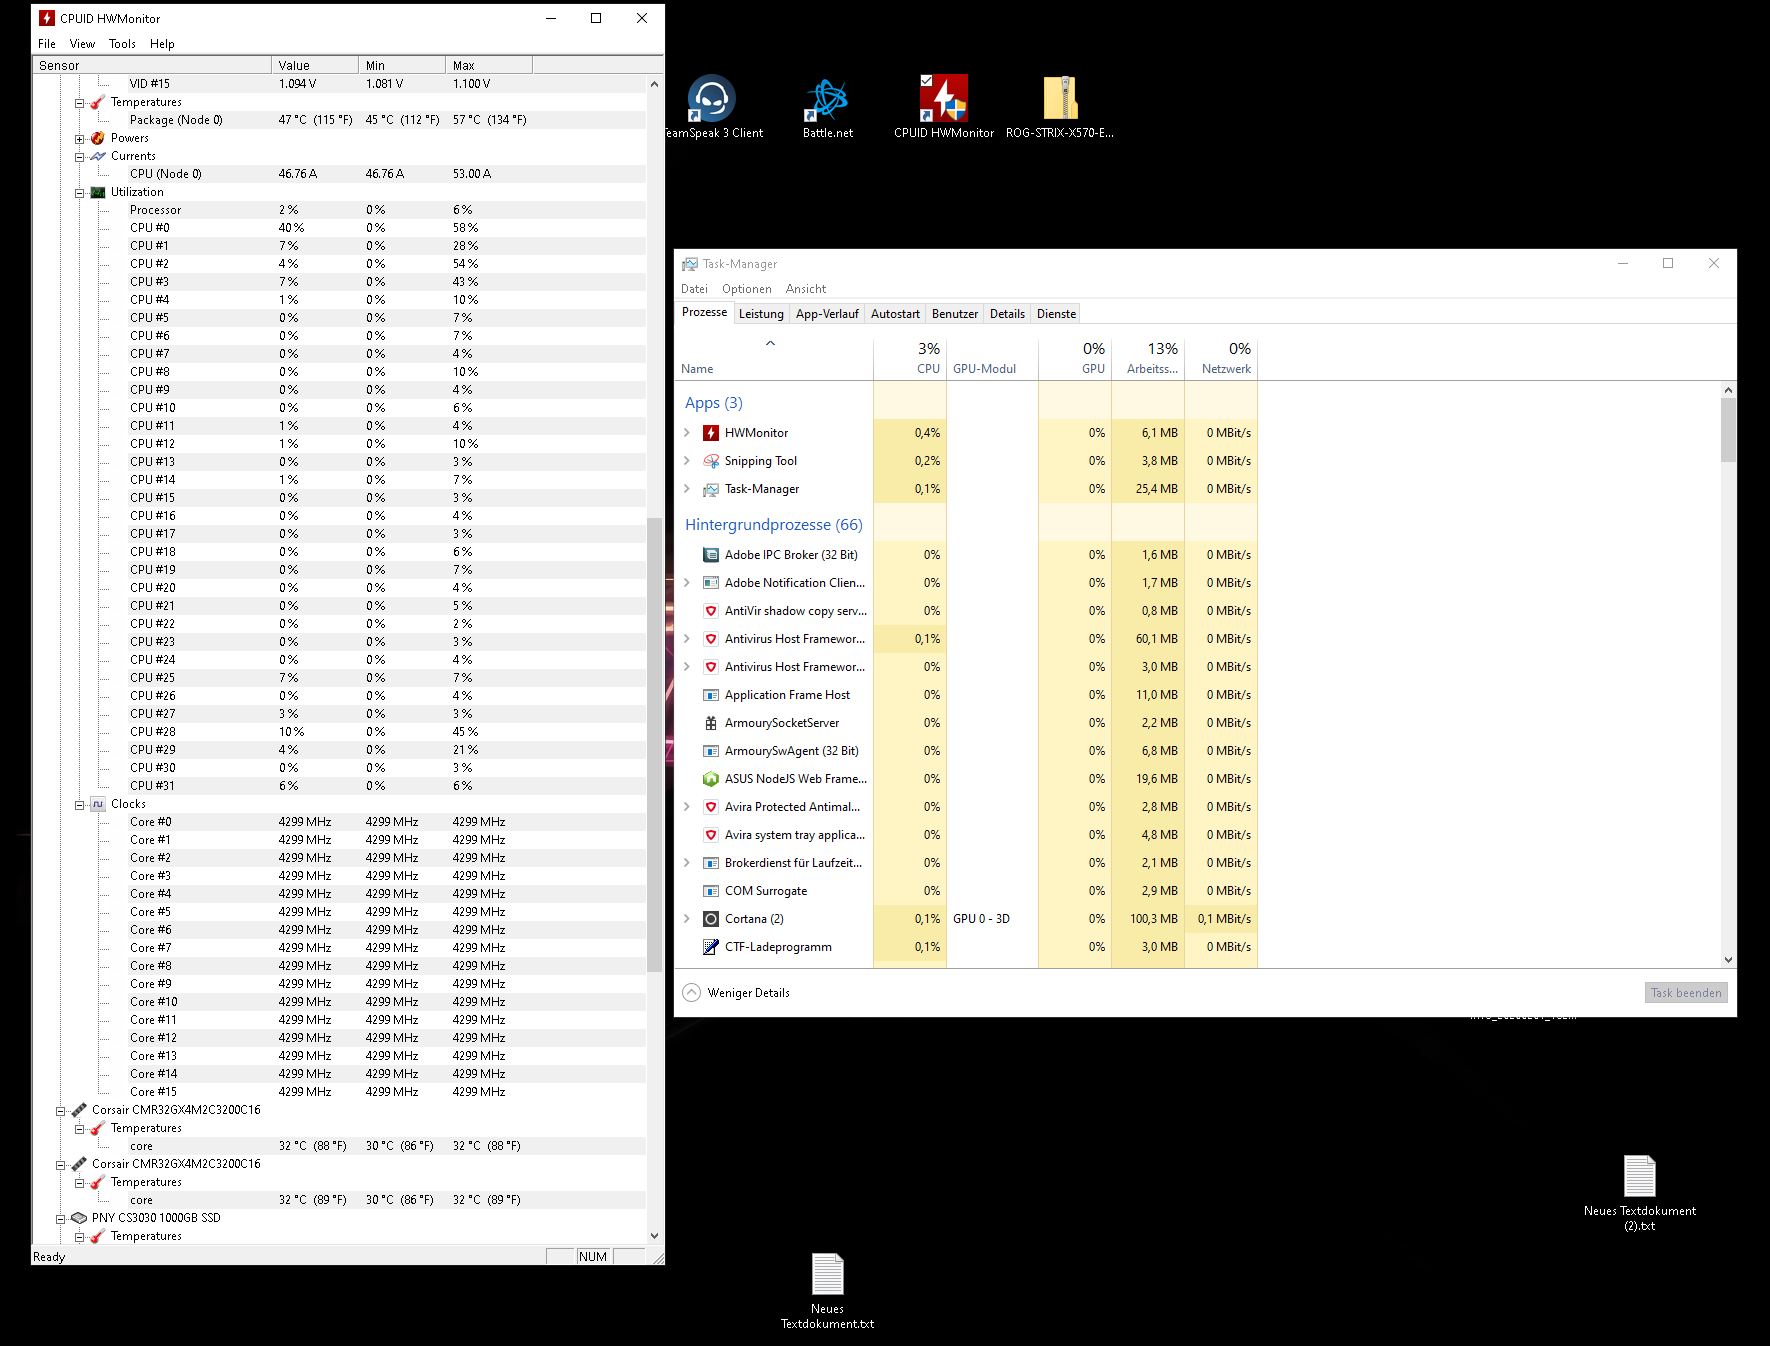Open Tools menu in HWMonitor

click(122, 44)
